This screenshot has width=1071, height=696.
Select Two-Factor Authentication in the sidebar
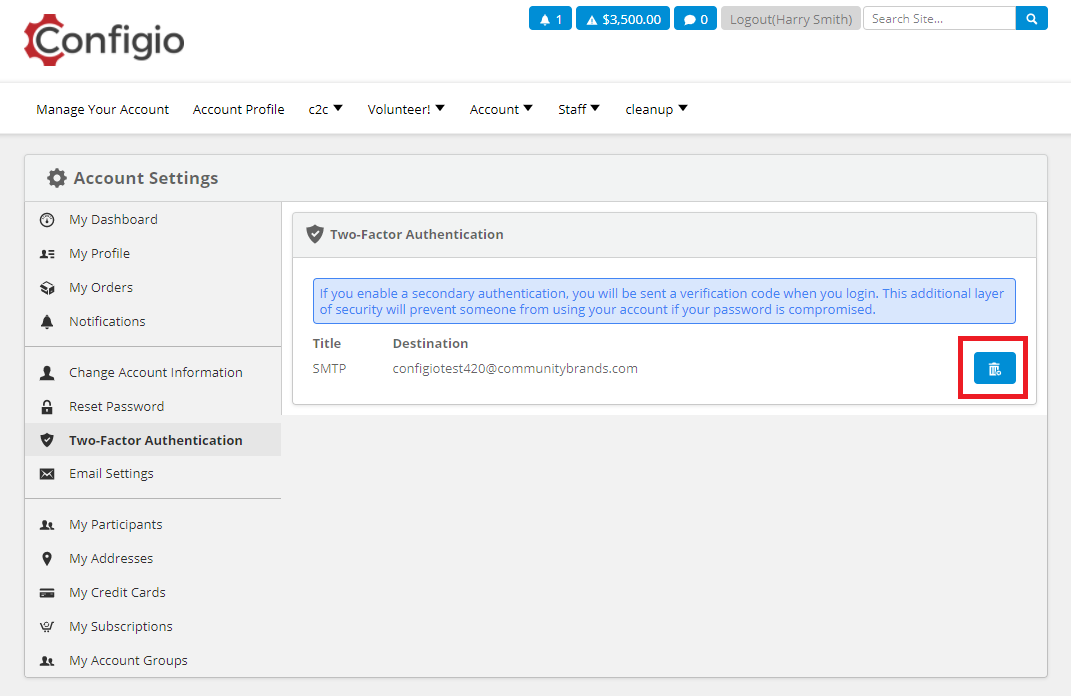155,440
